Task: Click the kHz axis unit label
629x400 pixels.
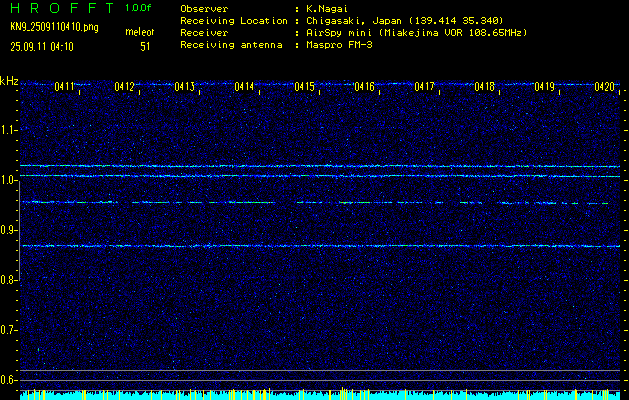Action: (9, 81)
